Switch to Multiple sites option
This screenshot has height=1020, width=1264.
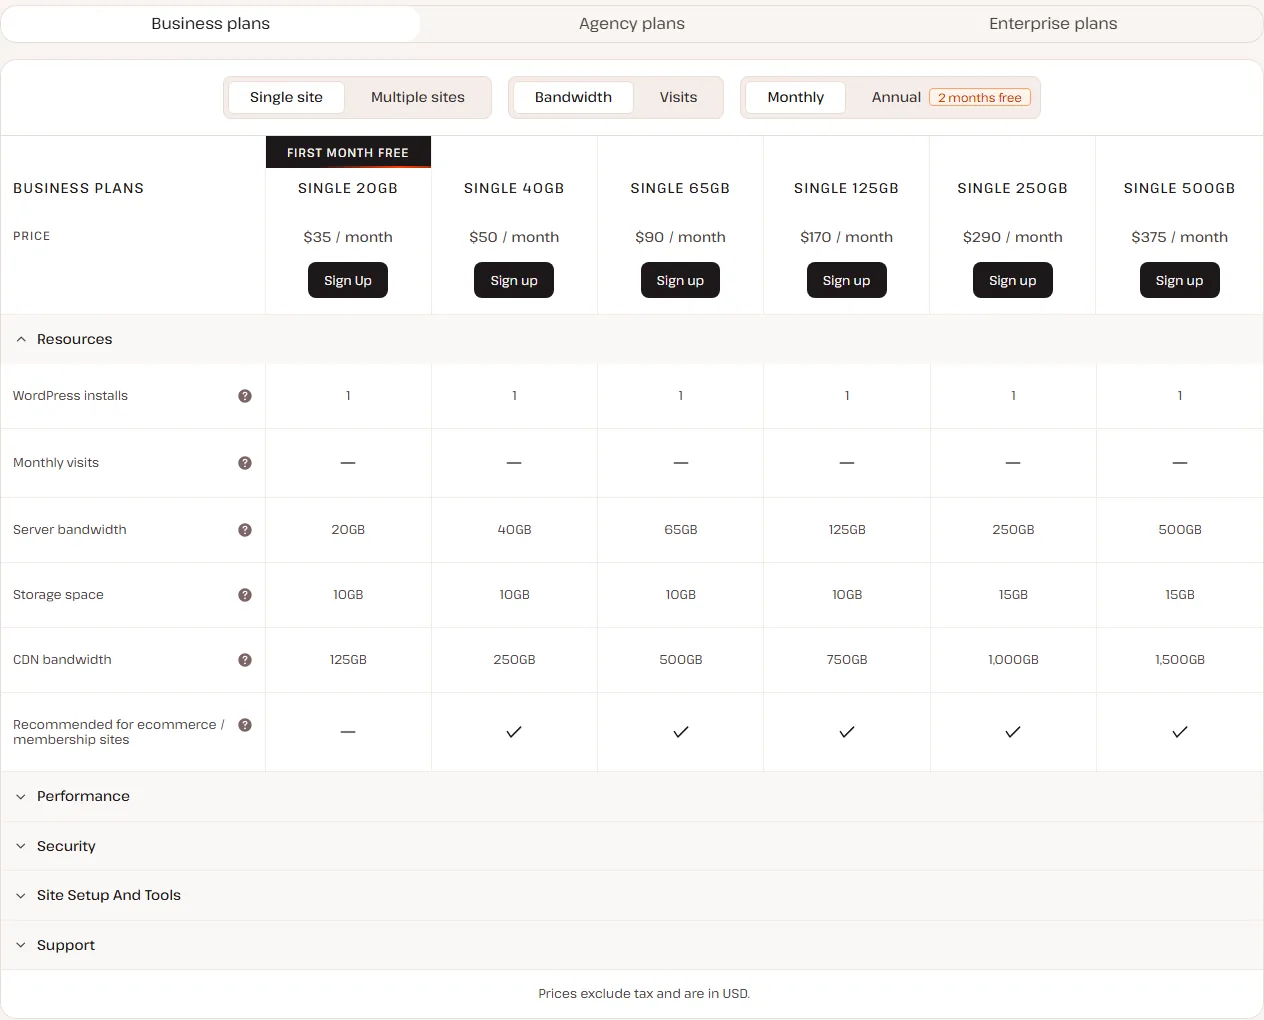[x=418, y=97]
